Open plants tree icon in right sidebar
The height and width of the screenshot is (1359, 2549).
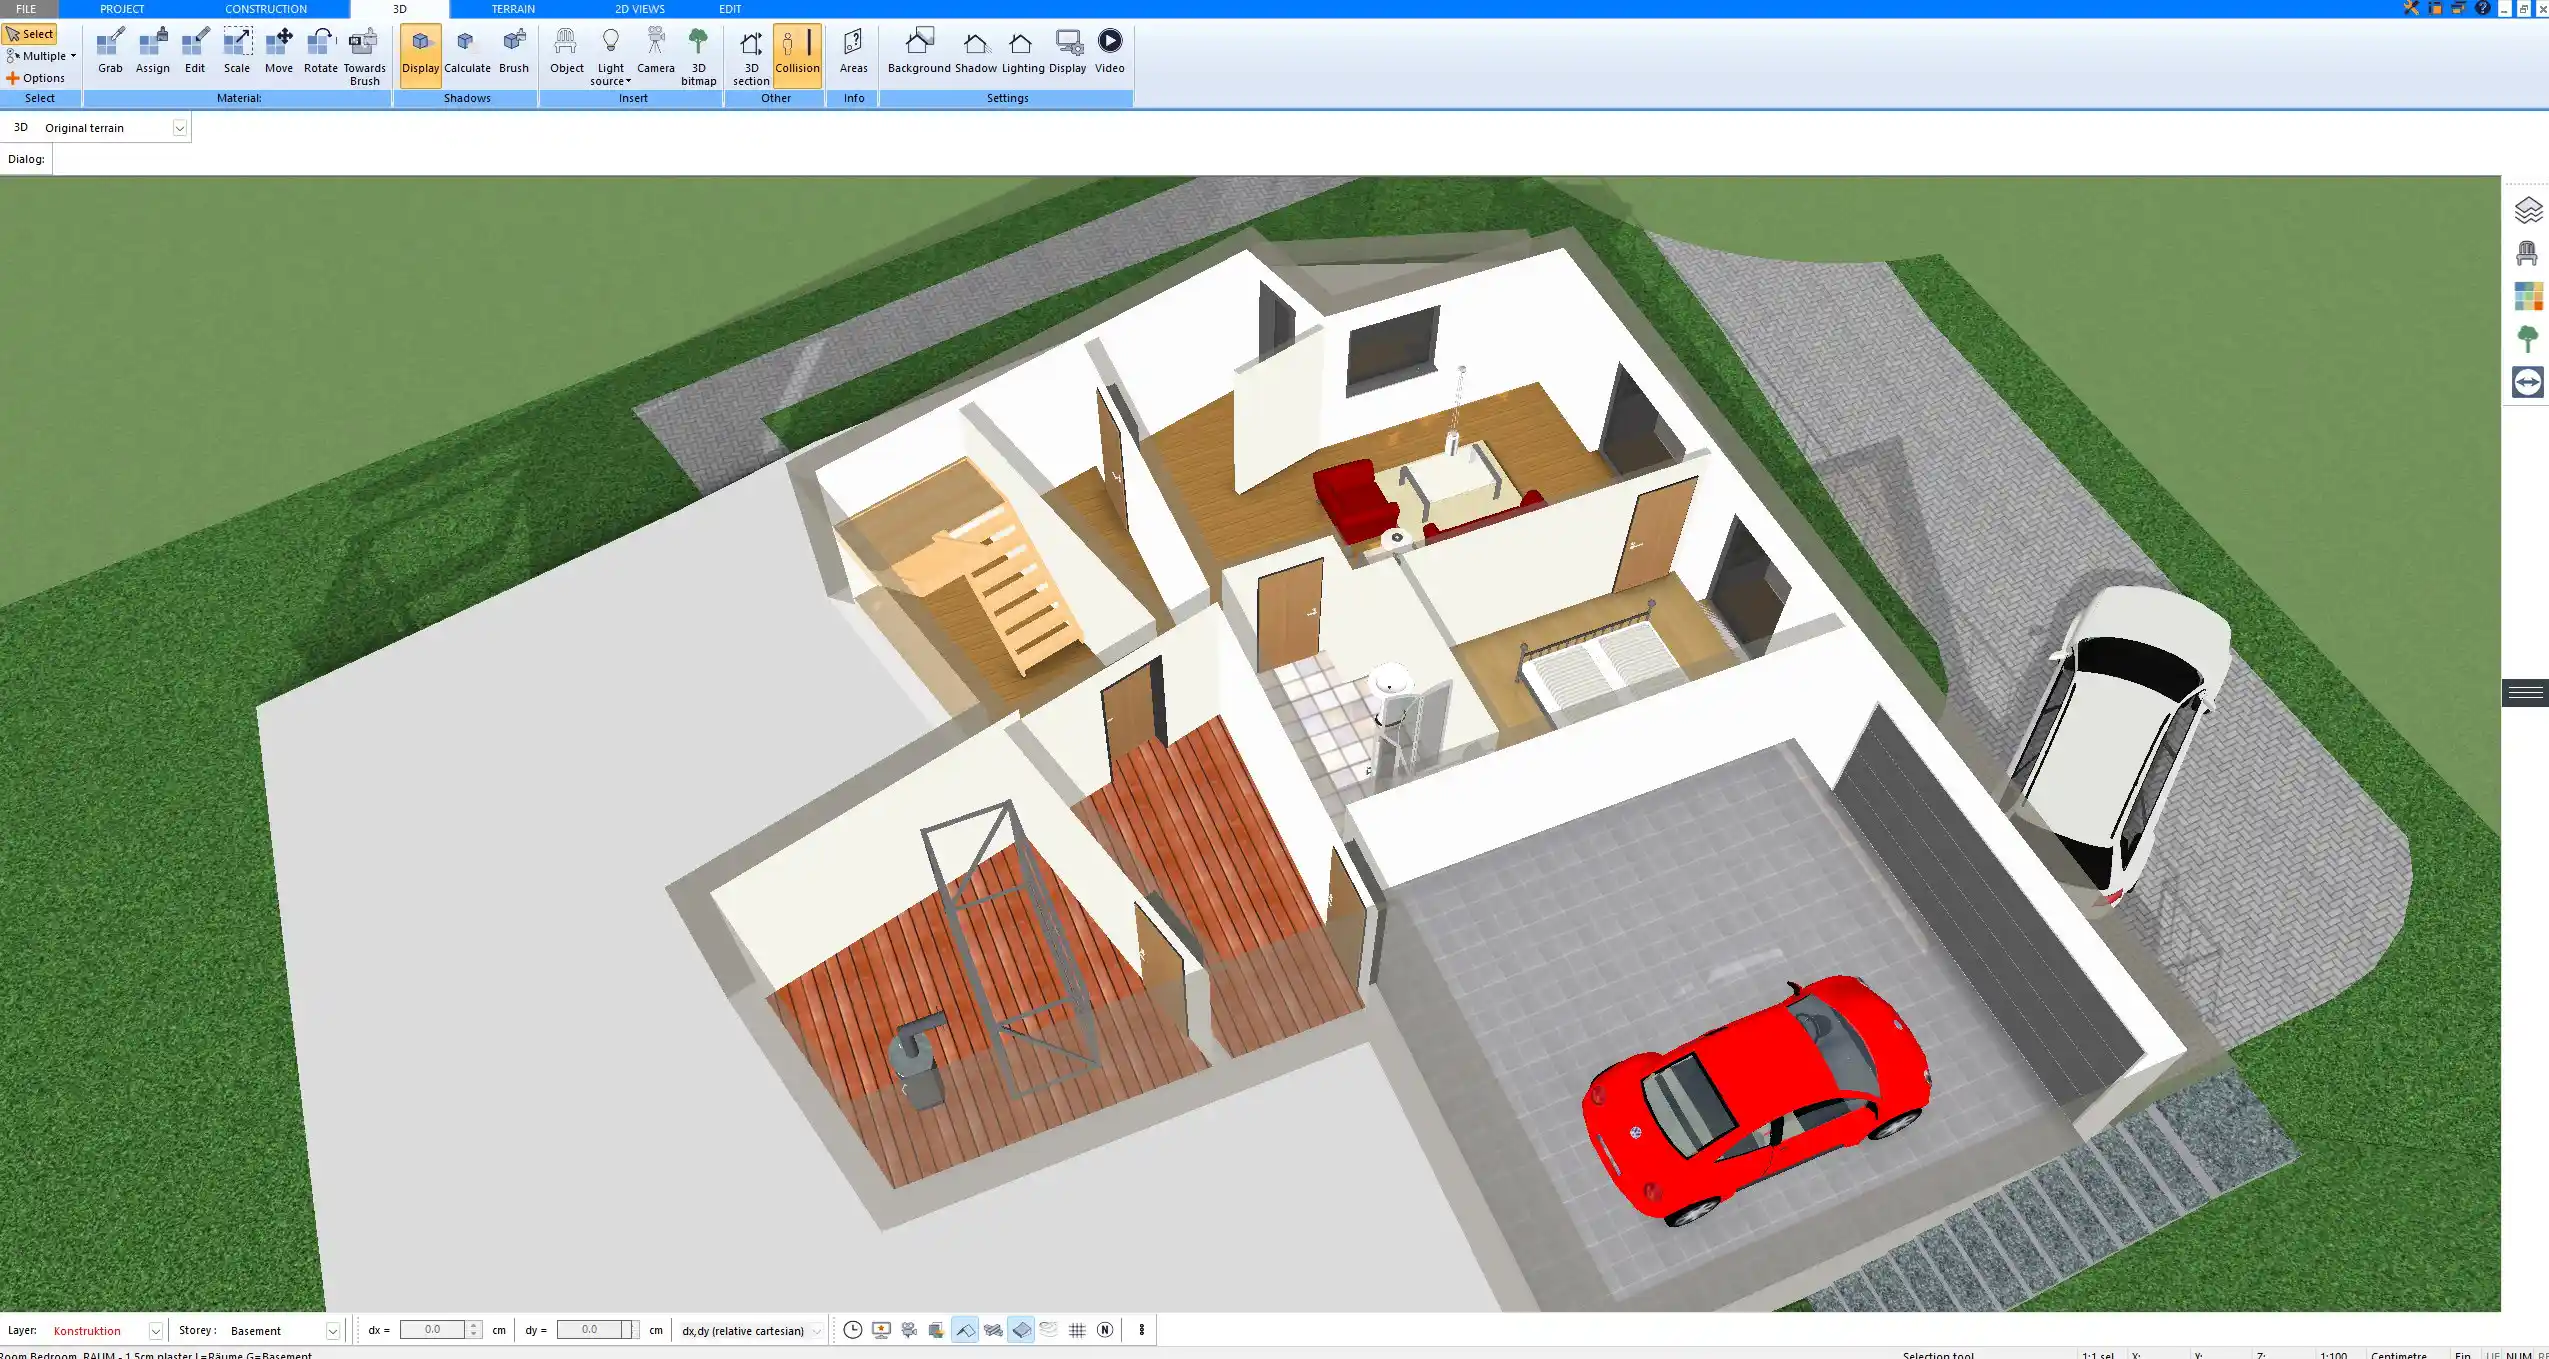point(2527,339)
